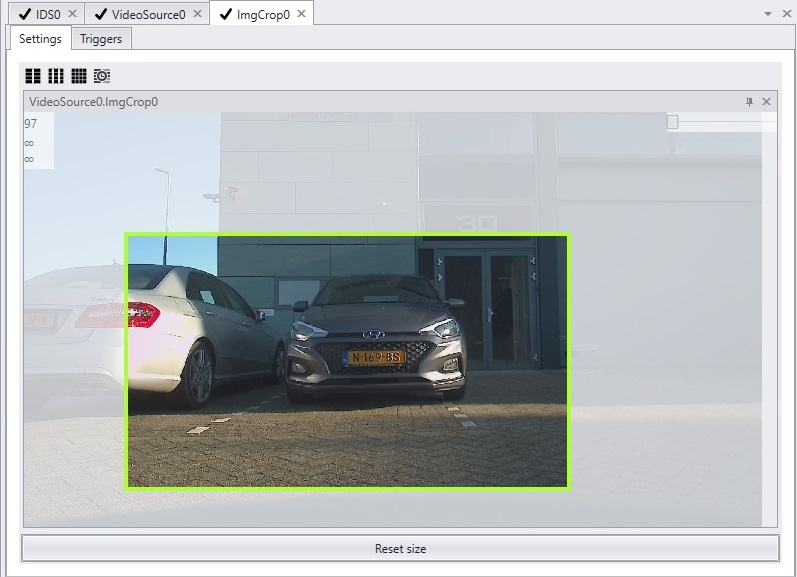Select the ImgCrop0 tab
This screenshot has height=577, width=797.
coord(263,14)
